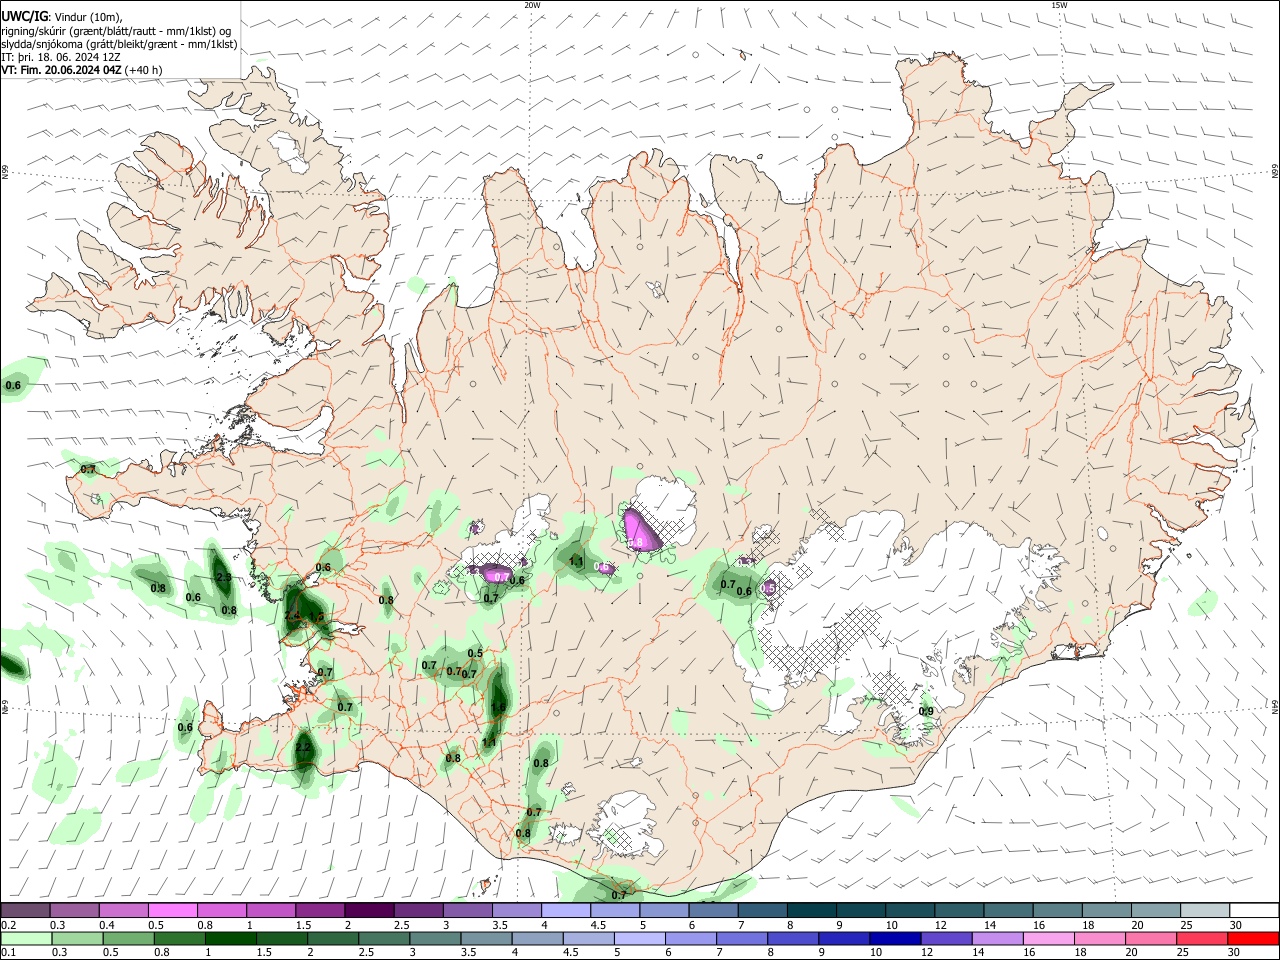Click the '0.1' legend label
This screenshot has height=960, width=1280.
click(x=9, y=952)
